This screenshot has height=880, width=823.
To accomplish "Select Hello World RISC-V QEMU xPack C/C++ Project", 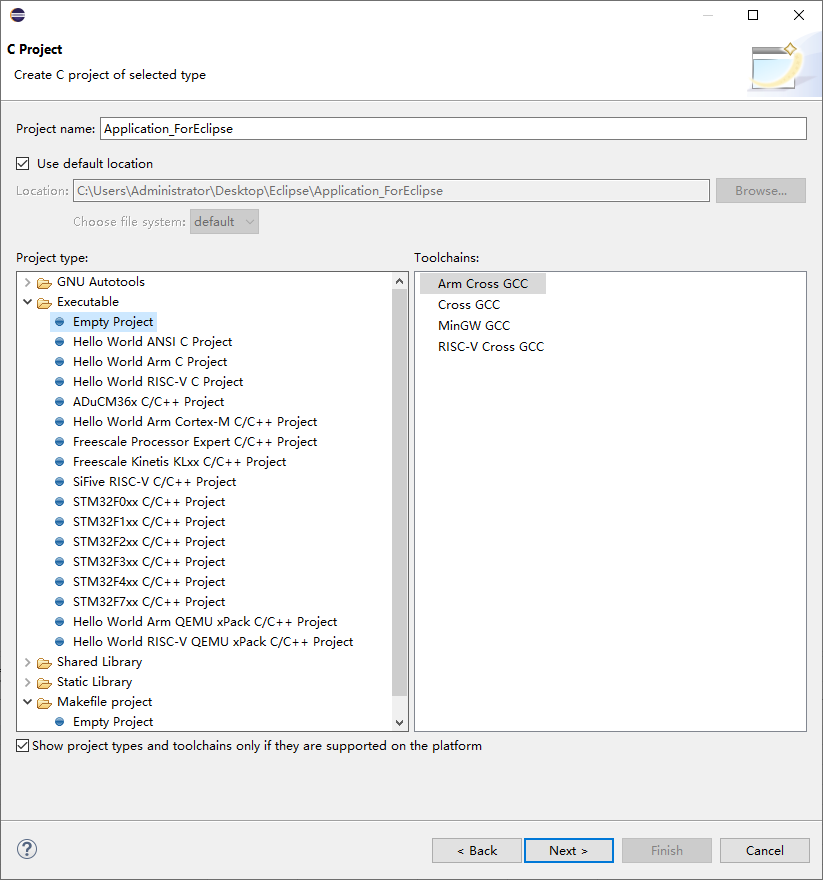I will pos(213,642).
